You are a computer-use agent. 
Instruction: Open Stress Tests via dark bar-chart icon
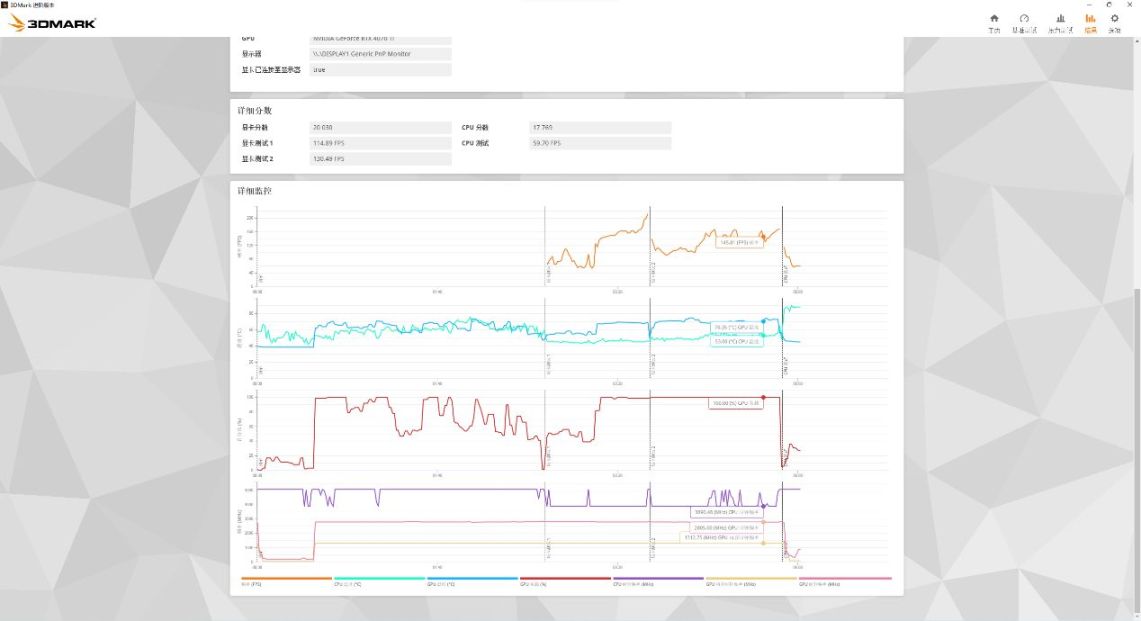point(1060,23)
